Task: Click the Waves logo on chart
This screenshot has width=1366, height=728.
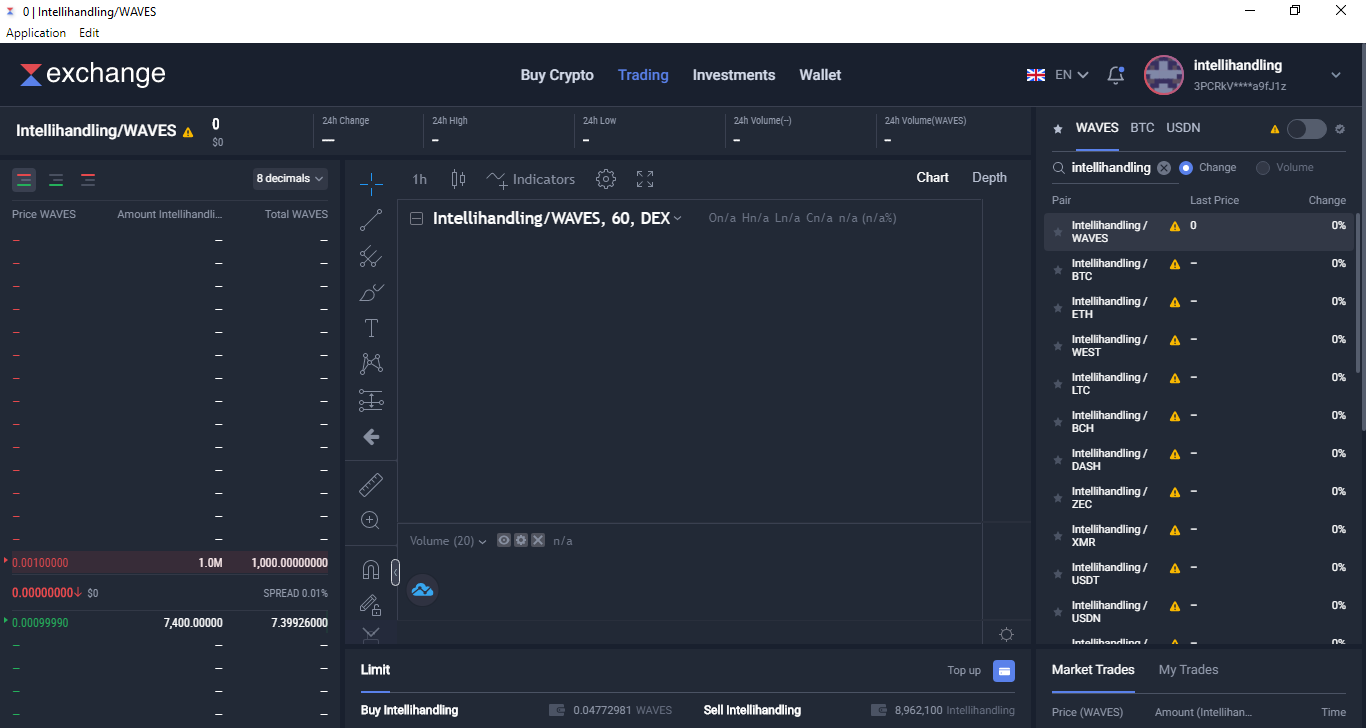Action: pos(422,590)
